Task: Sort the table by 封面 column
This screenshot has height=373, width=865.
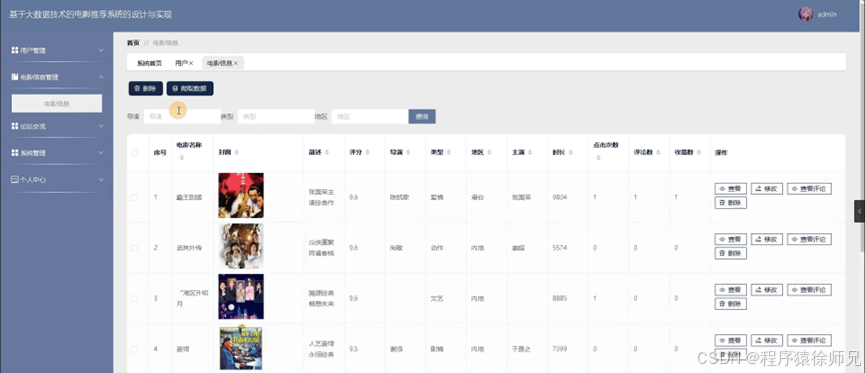Action: [236, 152]
